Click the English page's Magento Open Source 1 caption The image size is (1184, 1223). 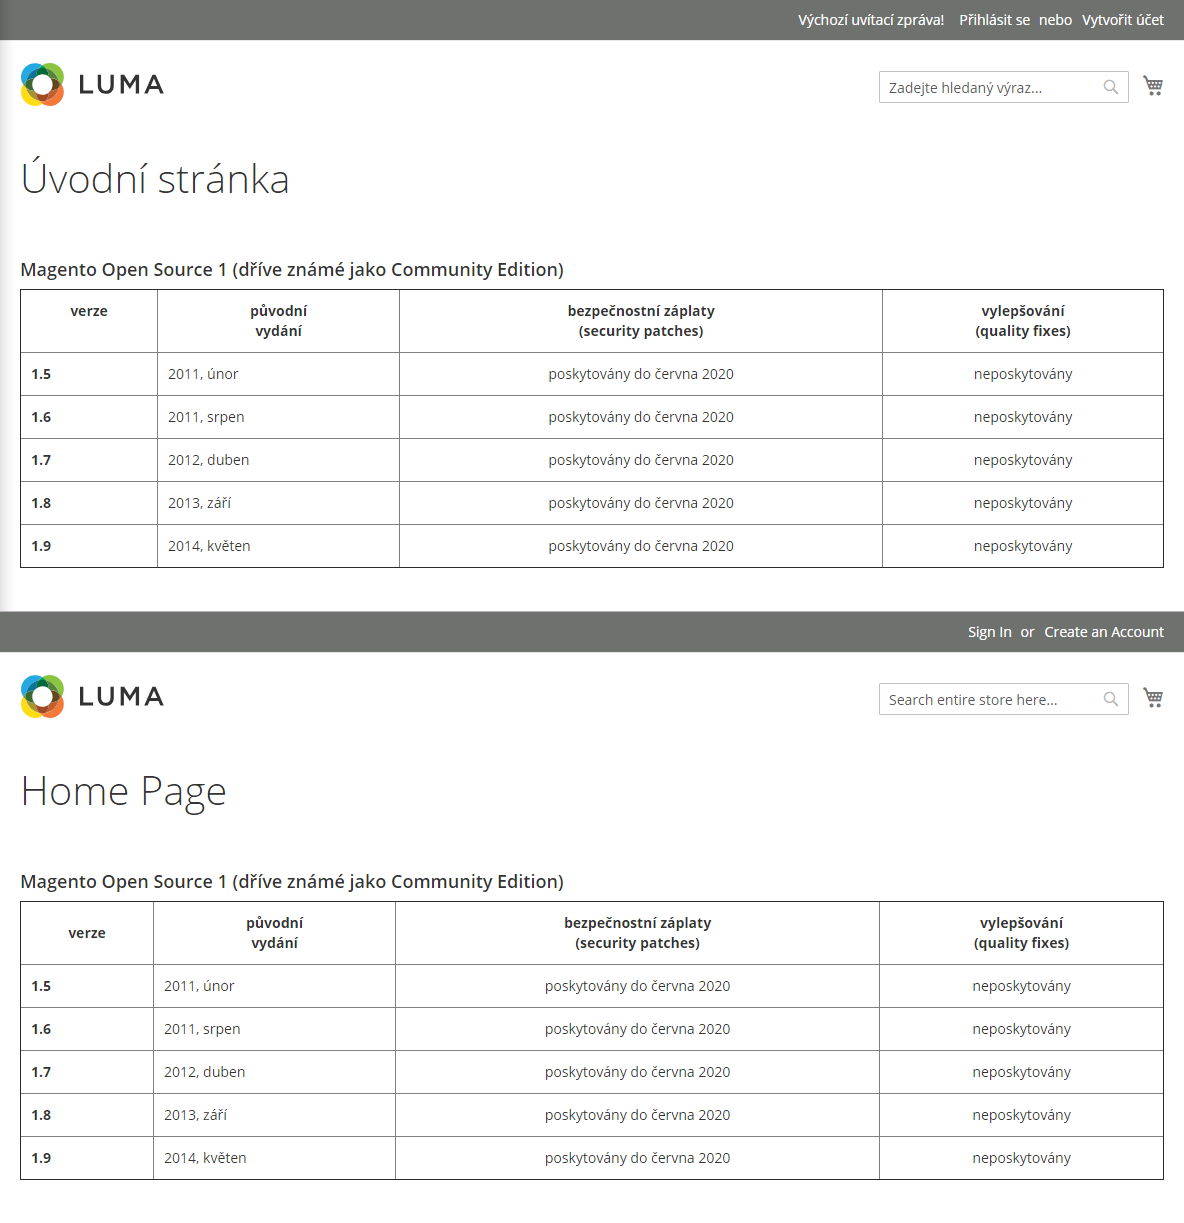pos(292,882)
